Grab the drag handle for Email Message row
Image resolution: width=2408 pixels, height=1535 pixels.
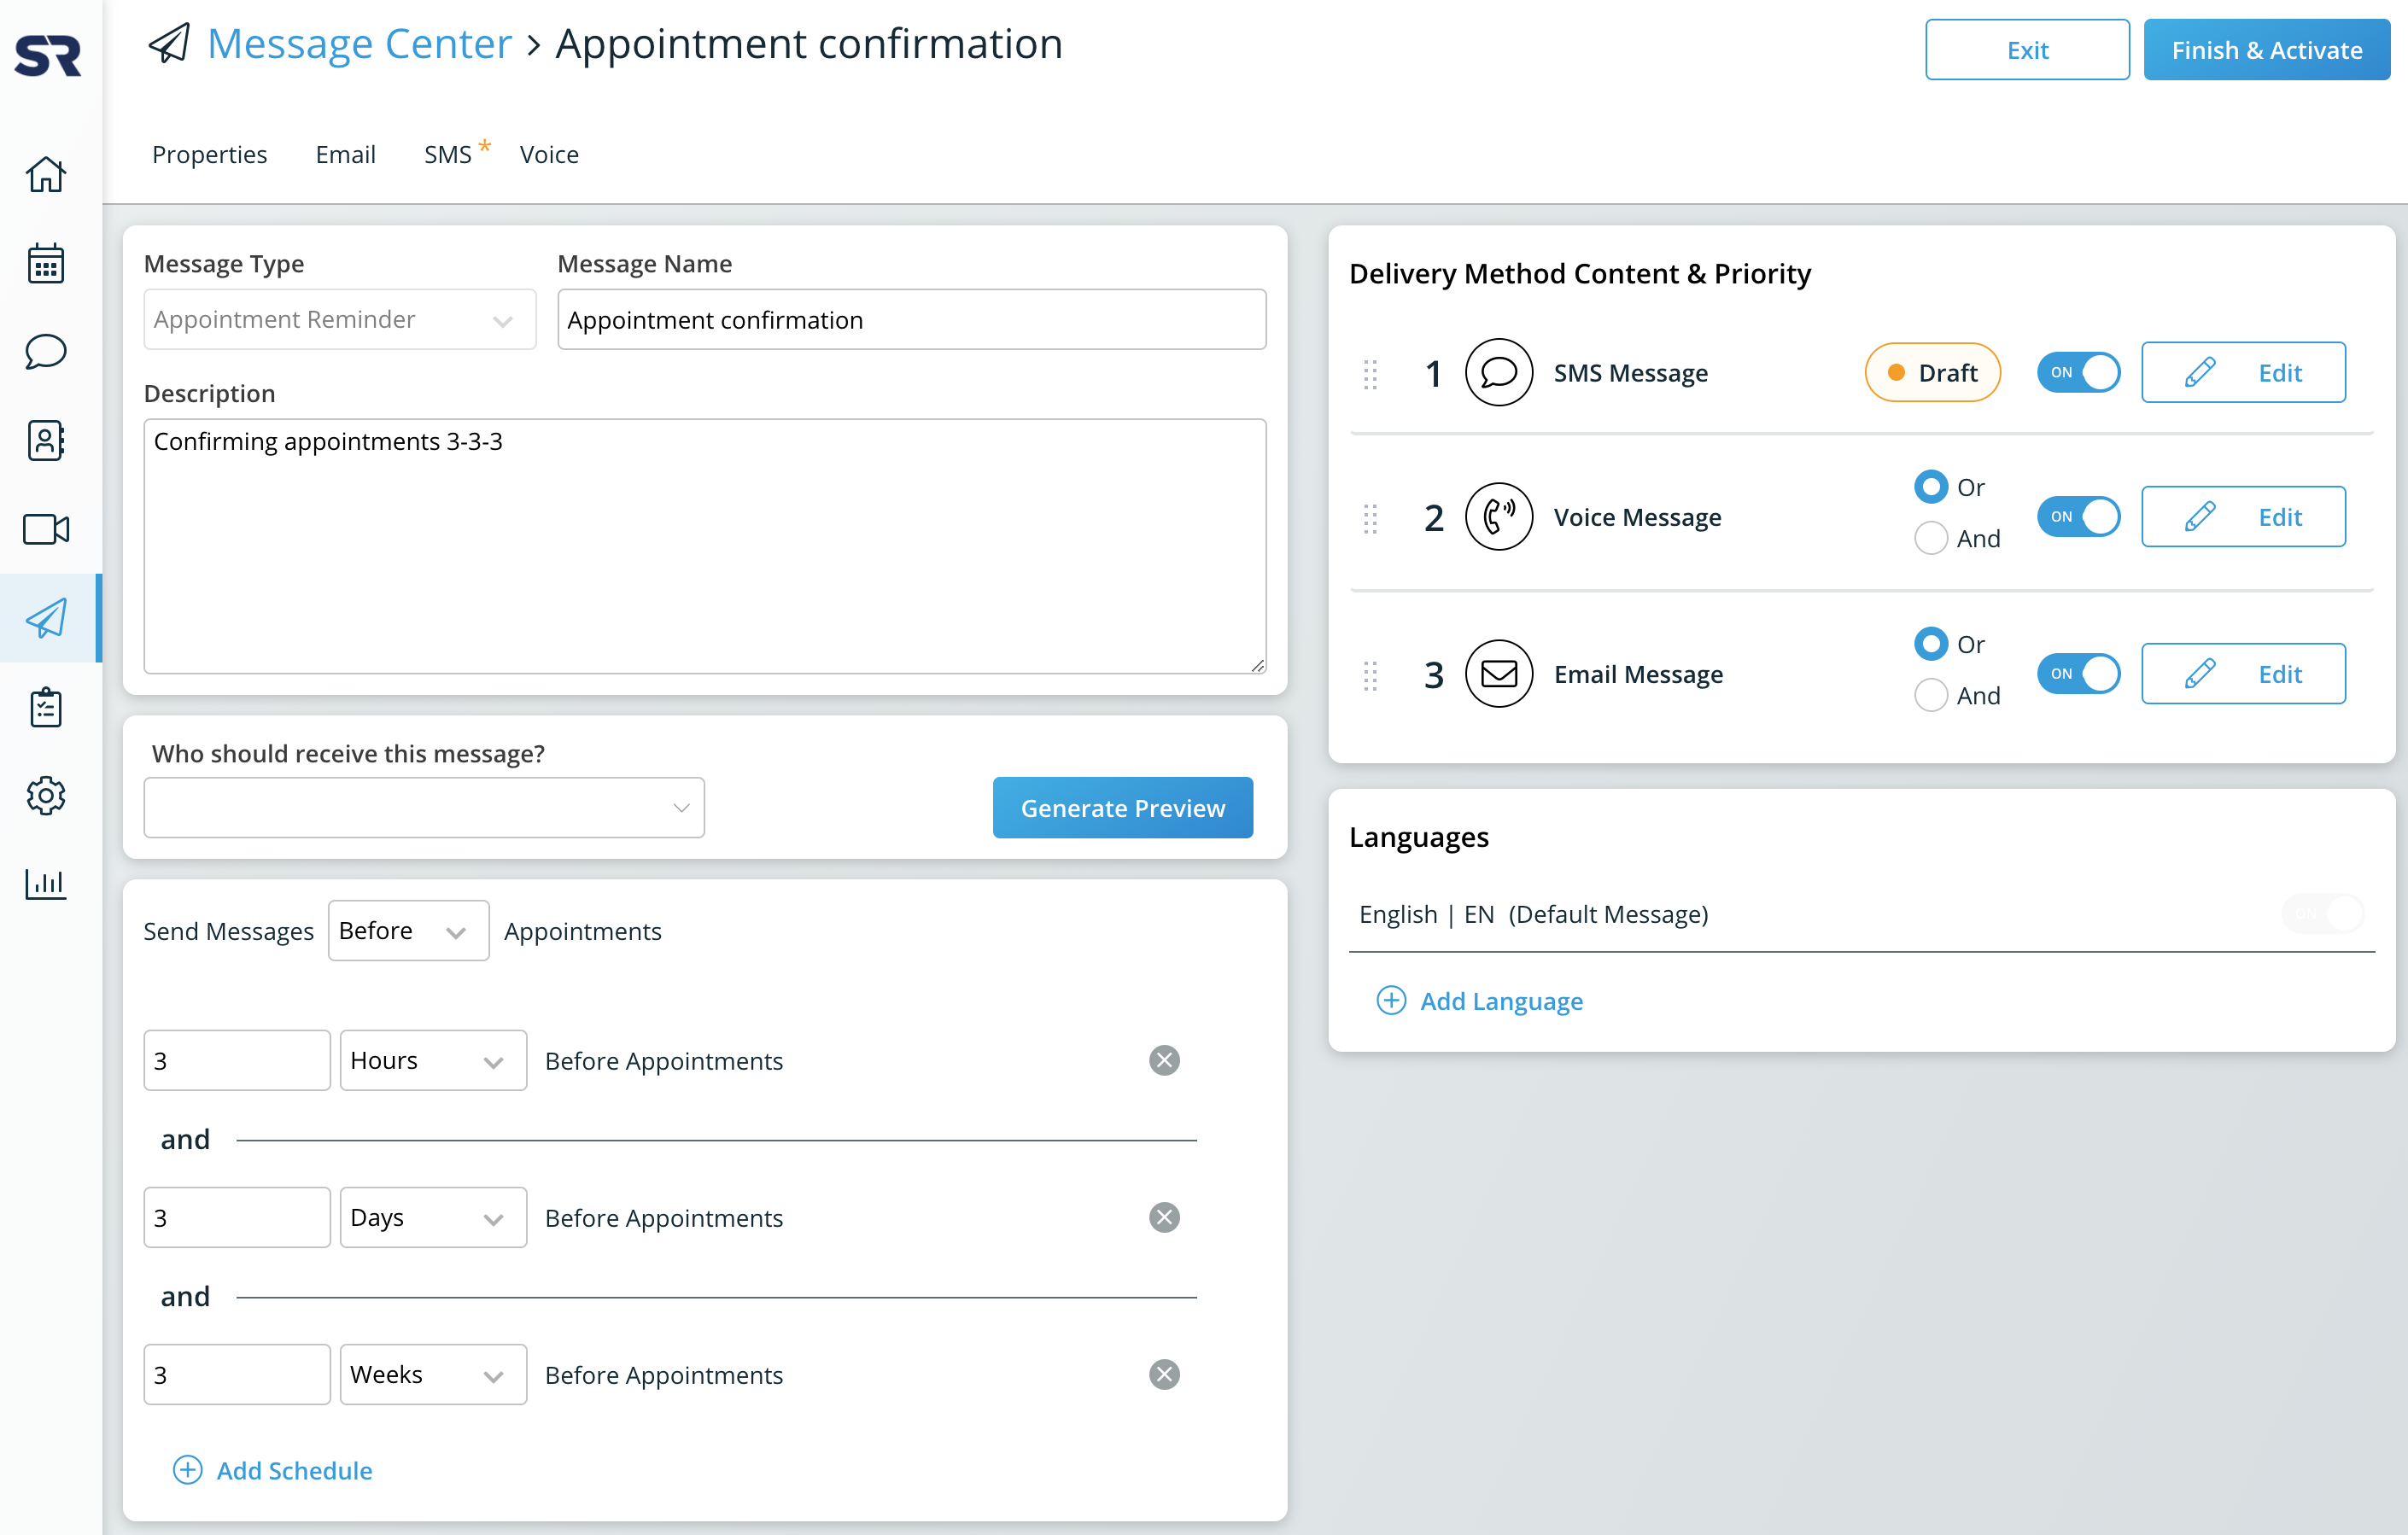1370,676
